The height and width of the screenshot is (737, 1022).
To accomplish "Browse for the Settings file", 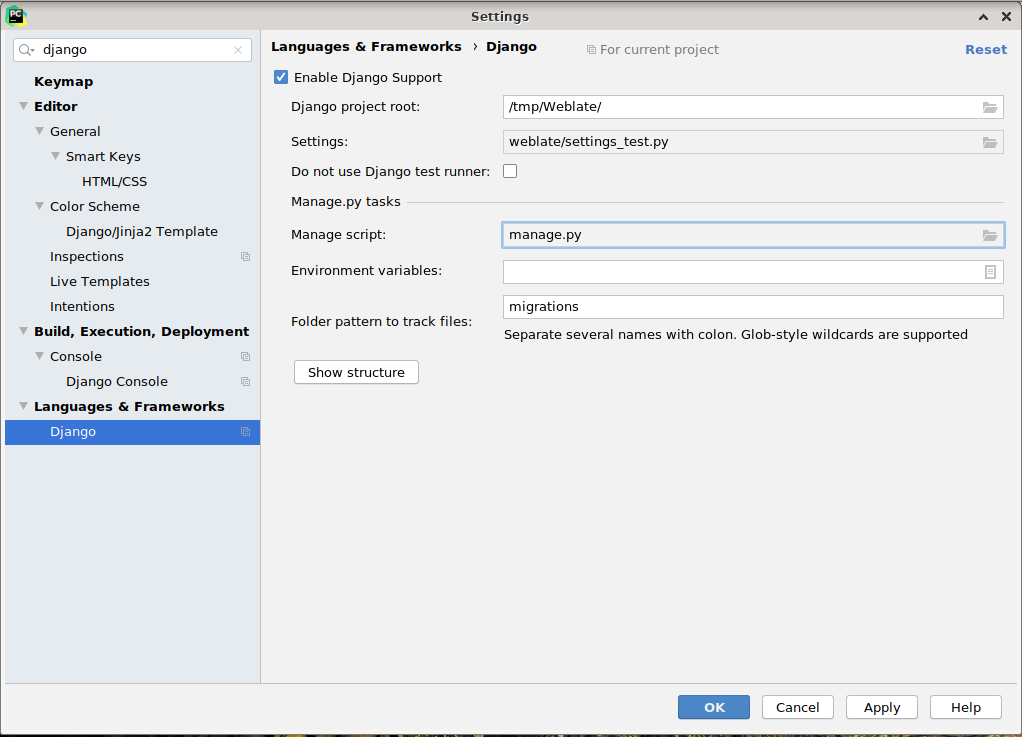I will [990, 141].
